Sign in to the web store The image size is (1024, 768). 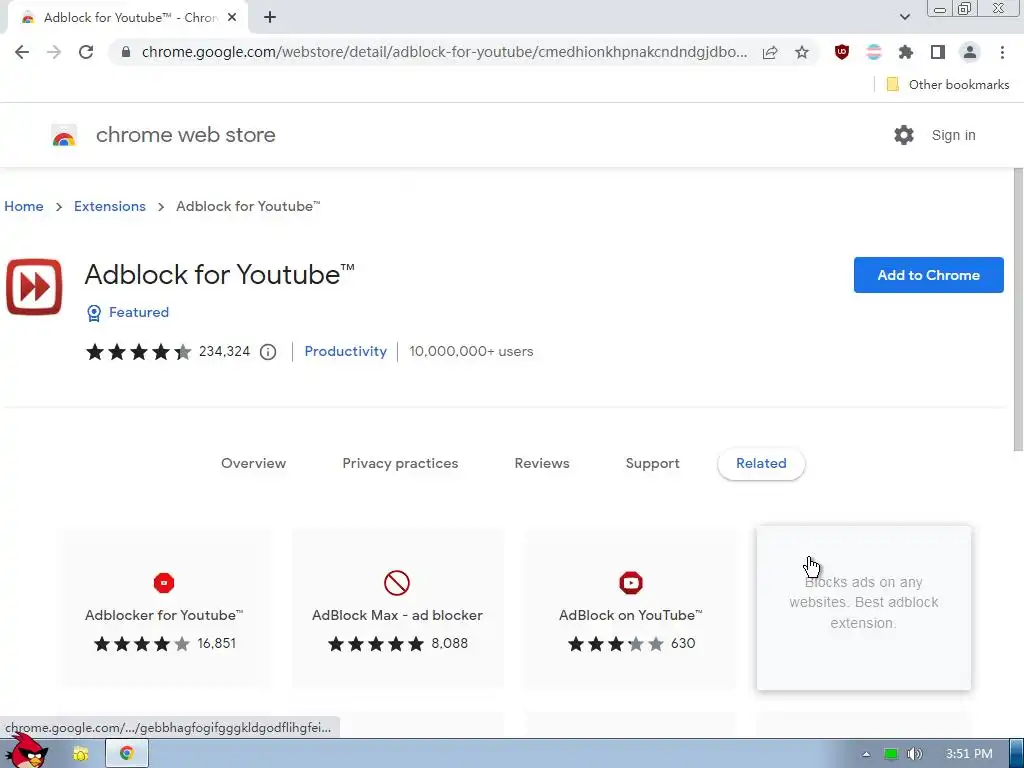[x=953, y=135]
